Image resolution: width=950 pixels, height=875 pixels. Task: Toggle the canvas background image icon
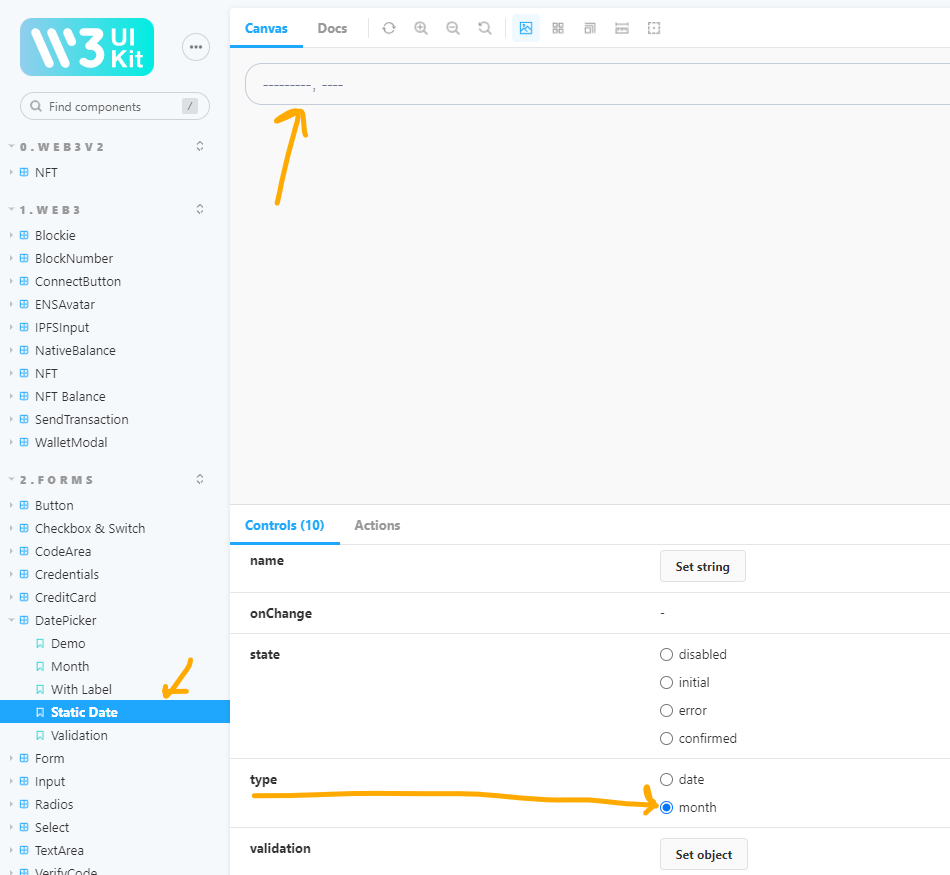pyautogui.click(x=525, y=28)
